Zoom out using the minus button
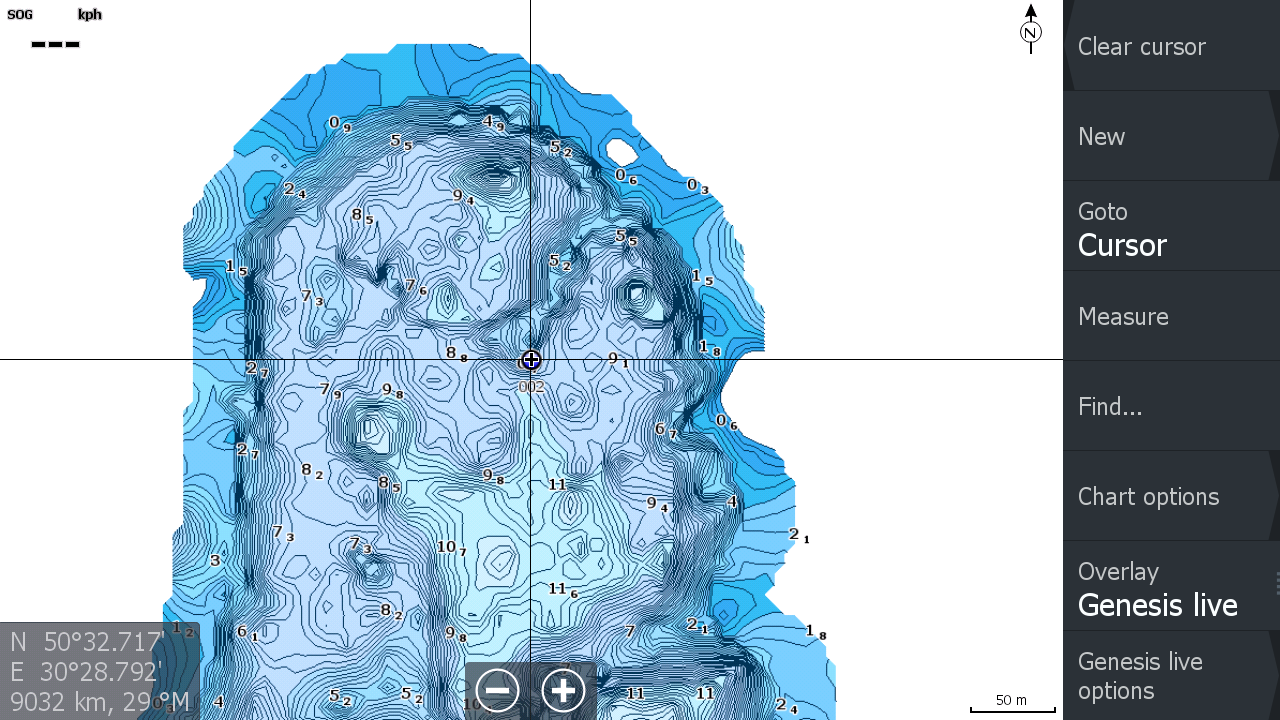Viewport: 1280px width, 720px height. [497, 690]
